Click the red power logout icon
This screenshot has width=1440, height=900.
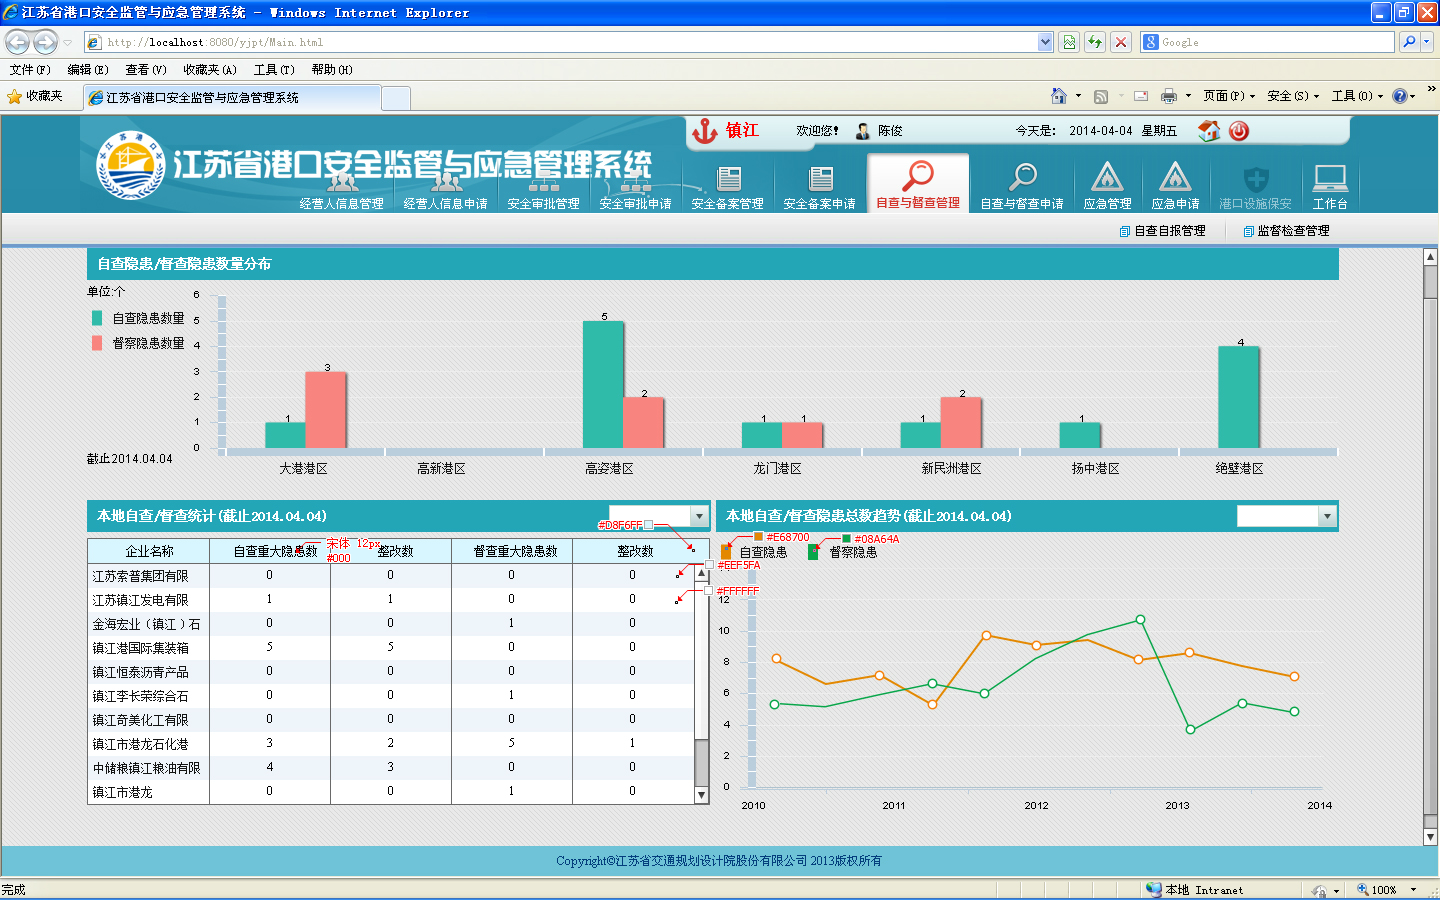click(1239, 131)
